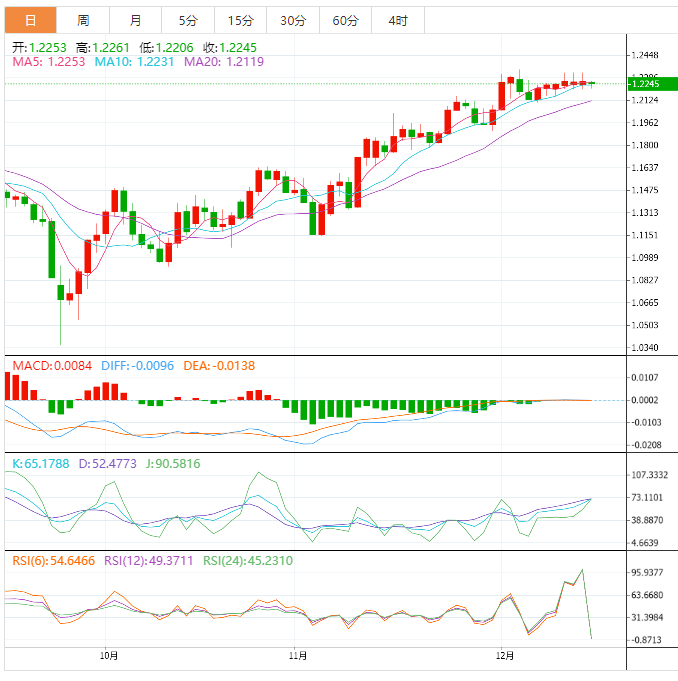
Task: Click the opening price 开:1.2253 value
Action: 39,47
